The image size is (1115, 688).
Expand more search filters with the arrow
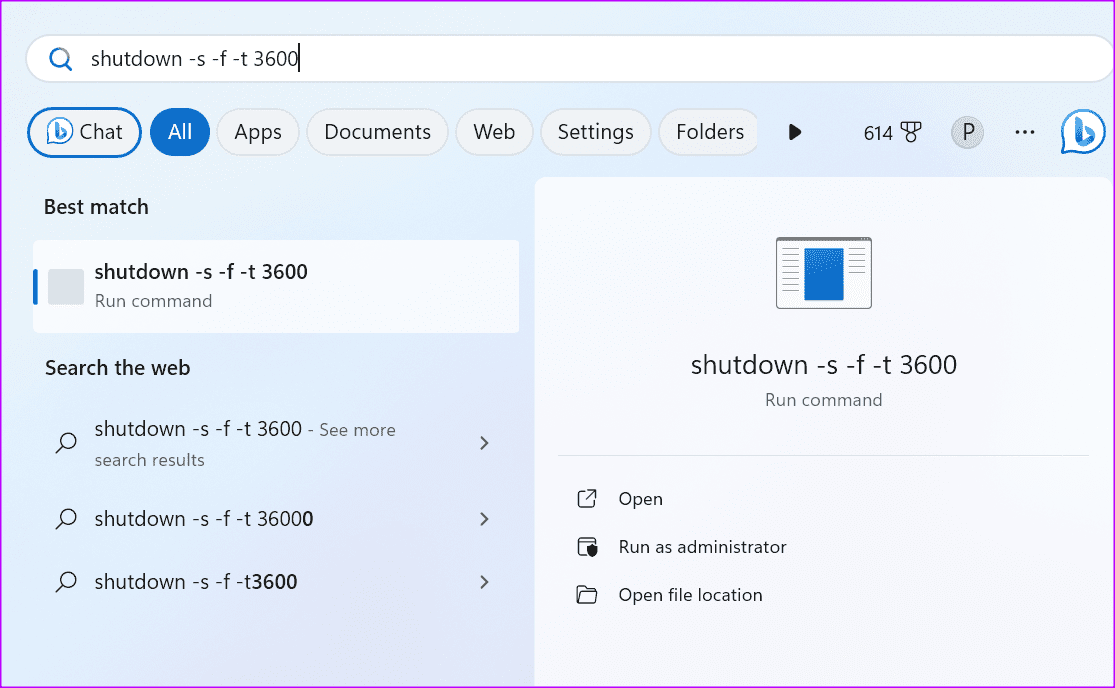tap(794, 131)
